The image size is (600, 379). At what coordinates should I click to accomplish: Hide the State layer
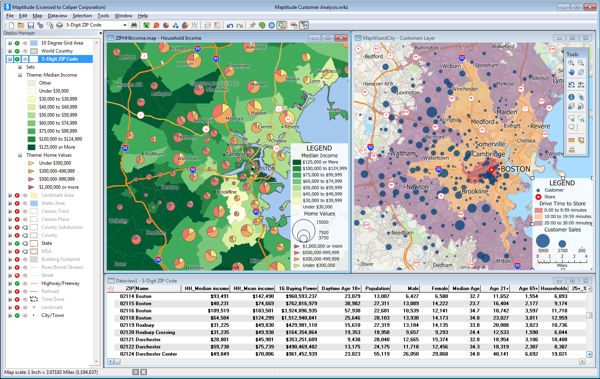pyautogui.click(x=17, y=243)
